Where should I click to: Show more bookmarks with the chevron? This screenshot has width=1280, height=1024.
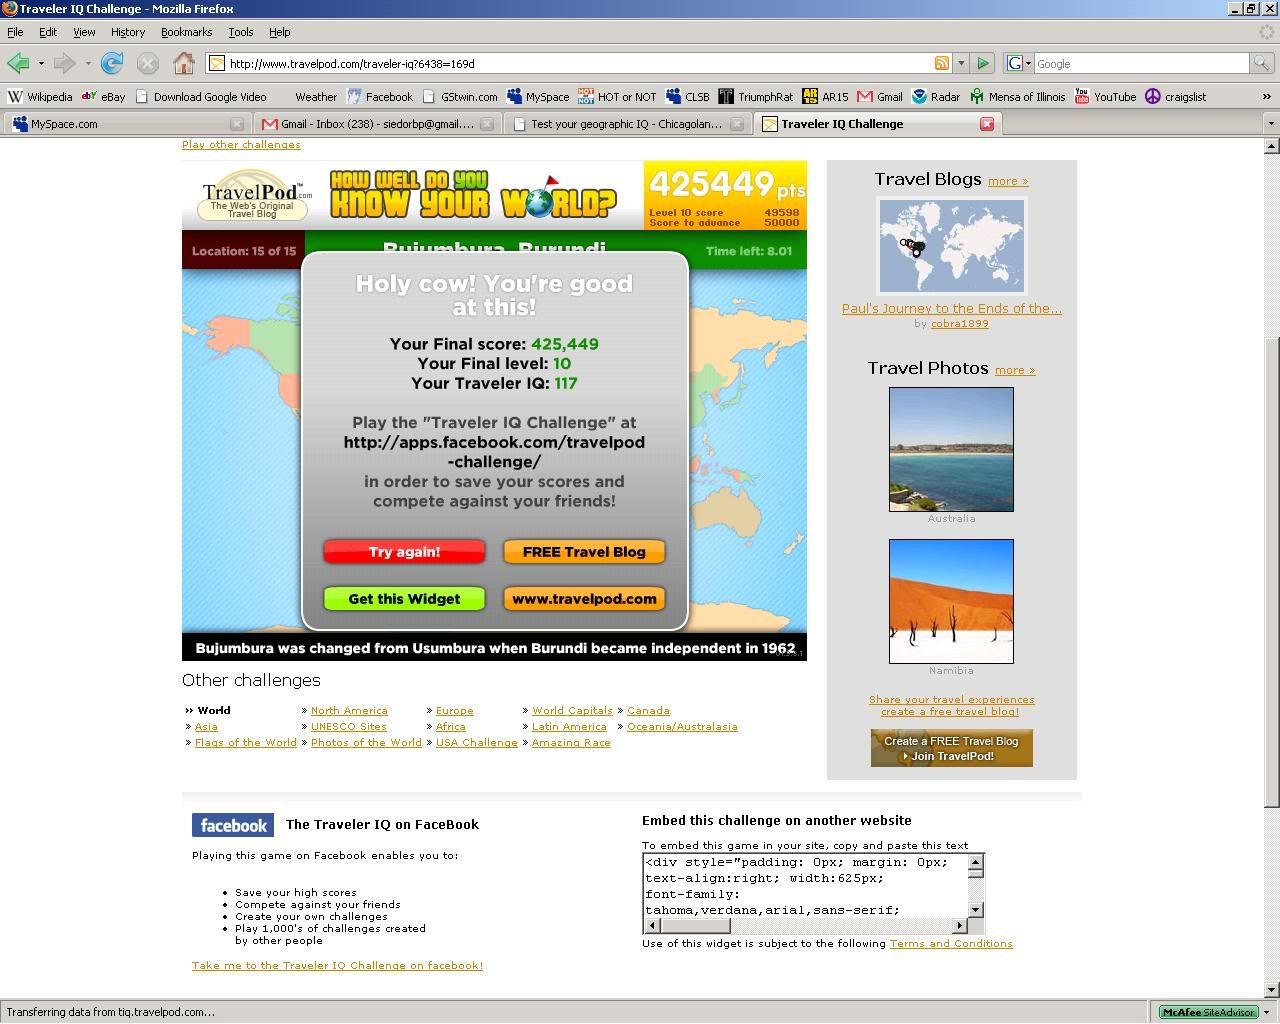(x=1266, y=97)
